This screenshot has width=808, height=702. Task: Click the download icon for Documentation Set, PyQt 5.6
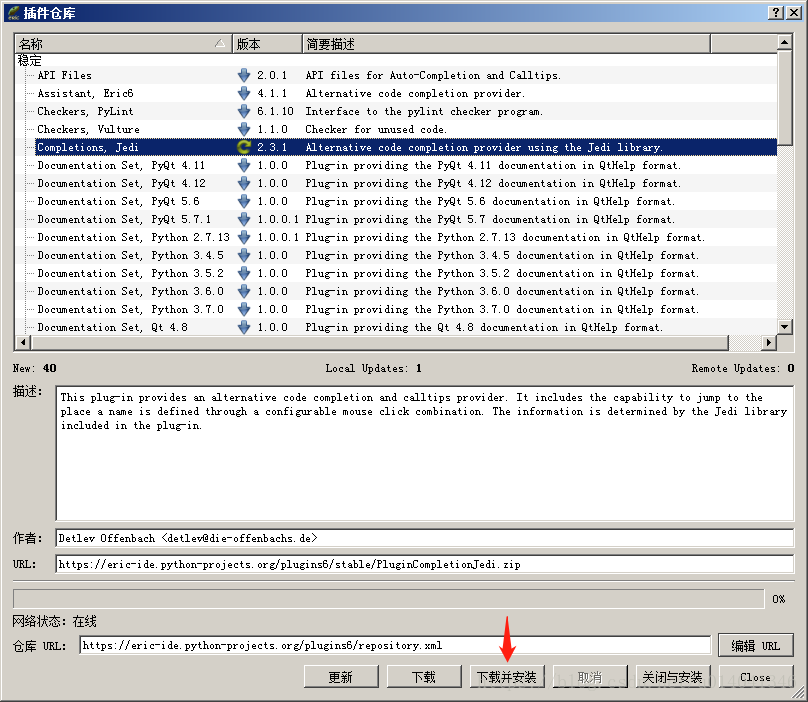coord(244,202)
